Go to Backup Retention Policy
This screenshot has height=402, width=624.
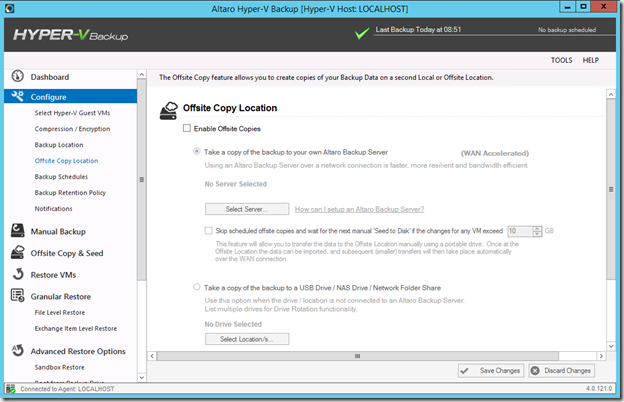pyautogui.click(x=70, y=193)
